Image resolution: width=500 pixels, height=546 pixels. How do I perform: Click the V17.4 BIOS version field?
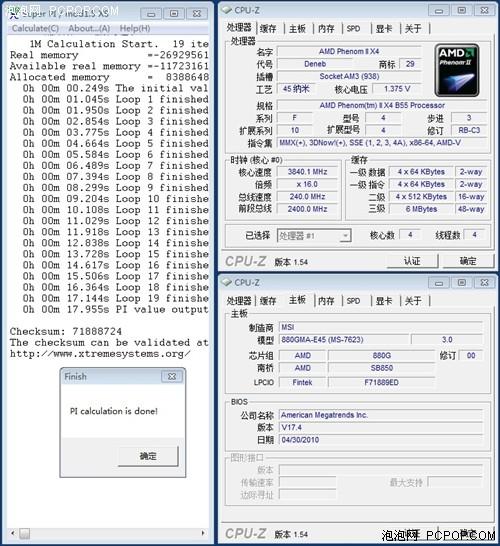[381, 427]
